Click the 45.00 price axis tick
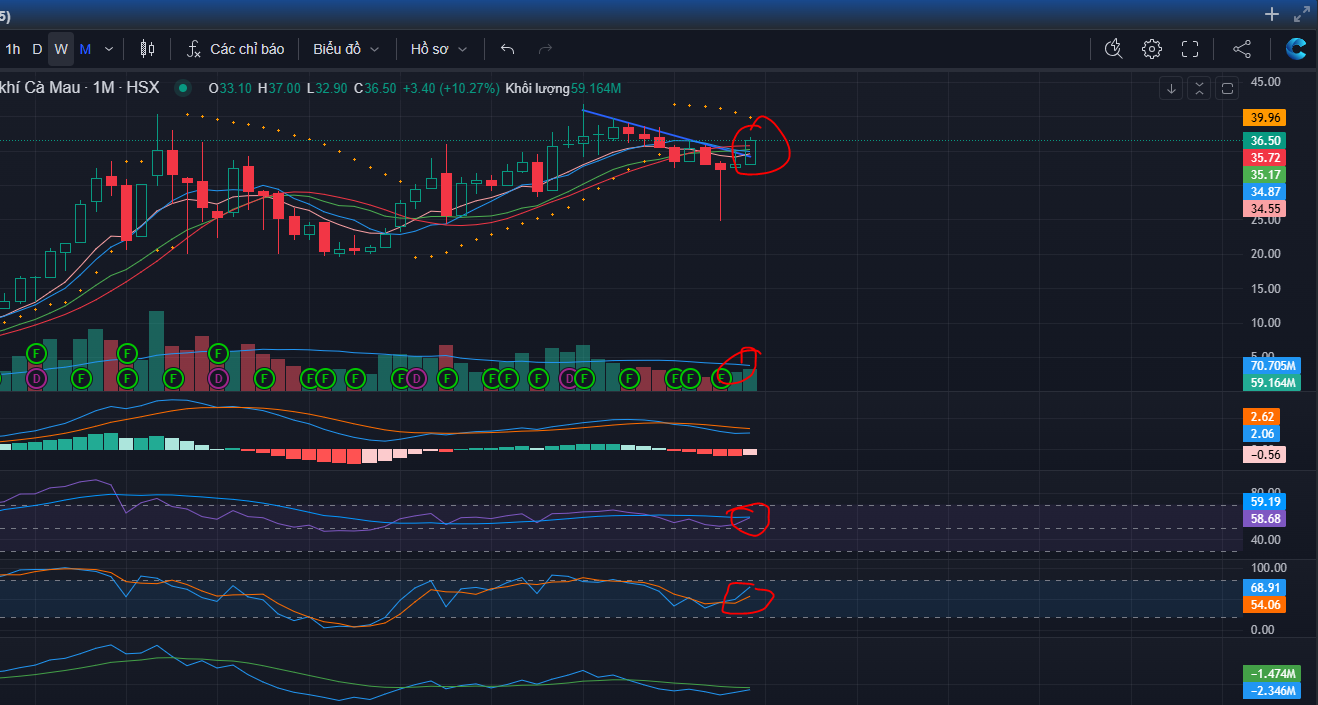1318x705 pixels. 1265,82
